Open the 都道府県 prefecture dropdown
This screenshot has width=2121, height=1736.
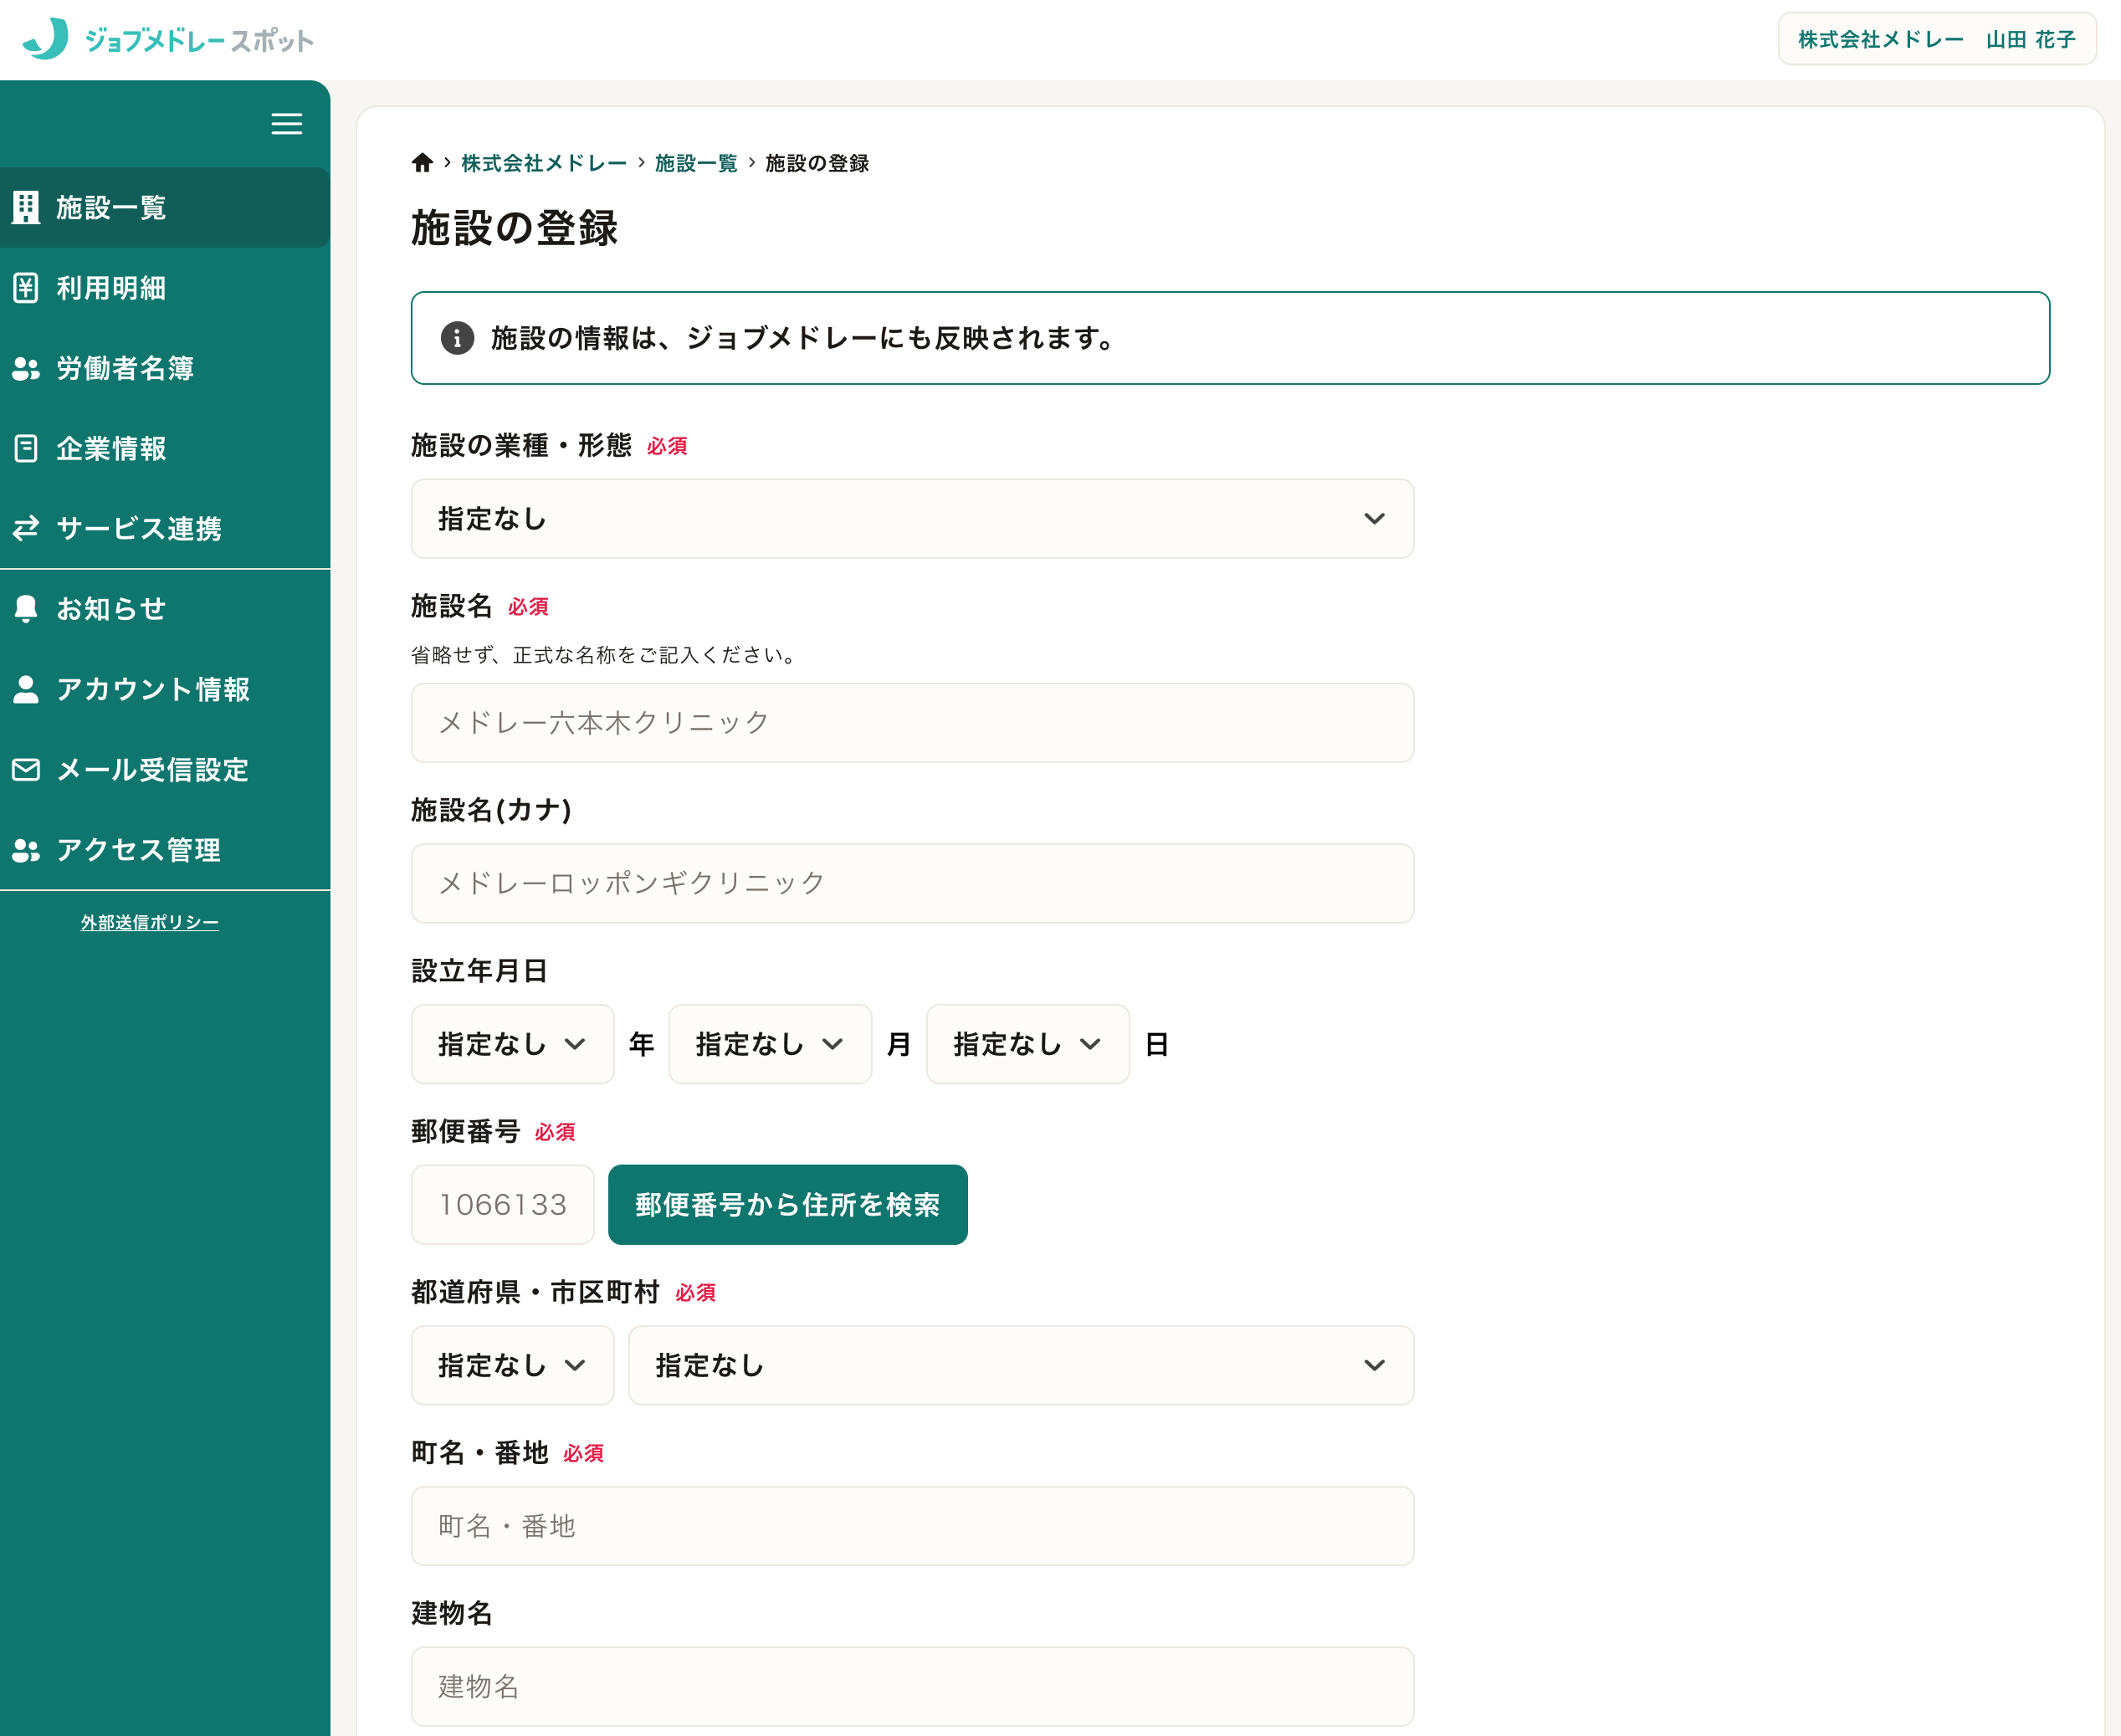(x=513, y=1366)
